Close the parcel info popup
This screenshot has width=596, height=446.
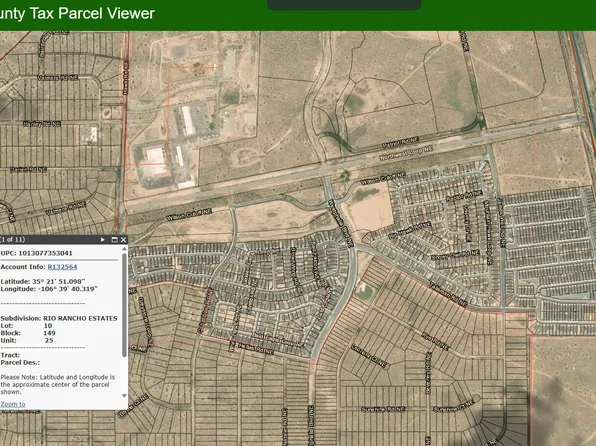(x=123, y=240)
